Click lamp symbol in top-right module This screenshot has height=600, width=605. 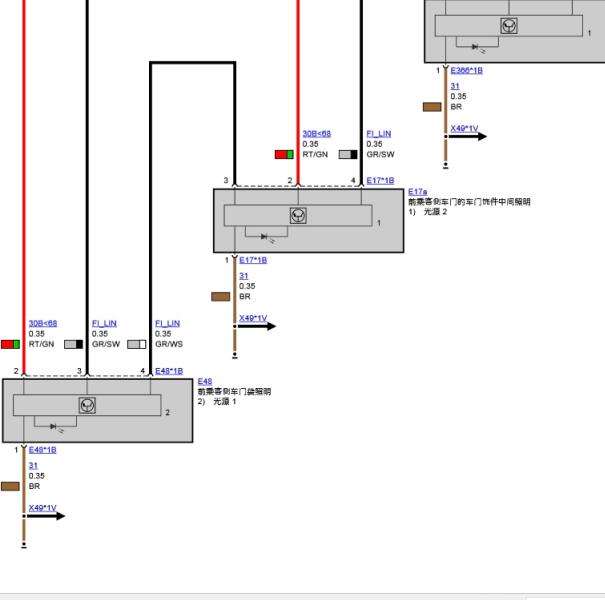[509, 26]
